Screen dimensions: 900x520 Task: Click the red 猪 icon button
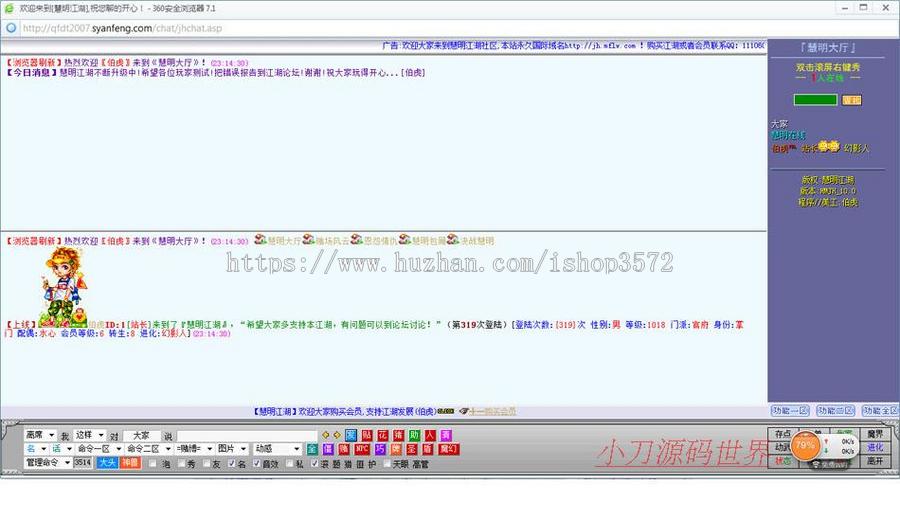[398, 436]
